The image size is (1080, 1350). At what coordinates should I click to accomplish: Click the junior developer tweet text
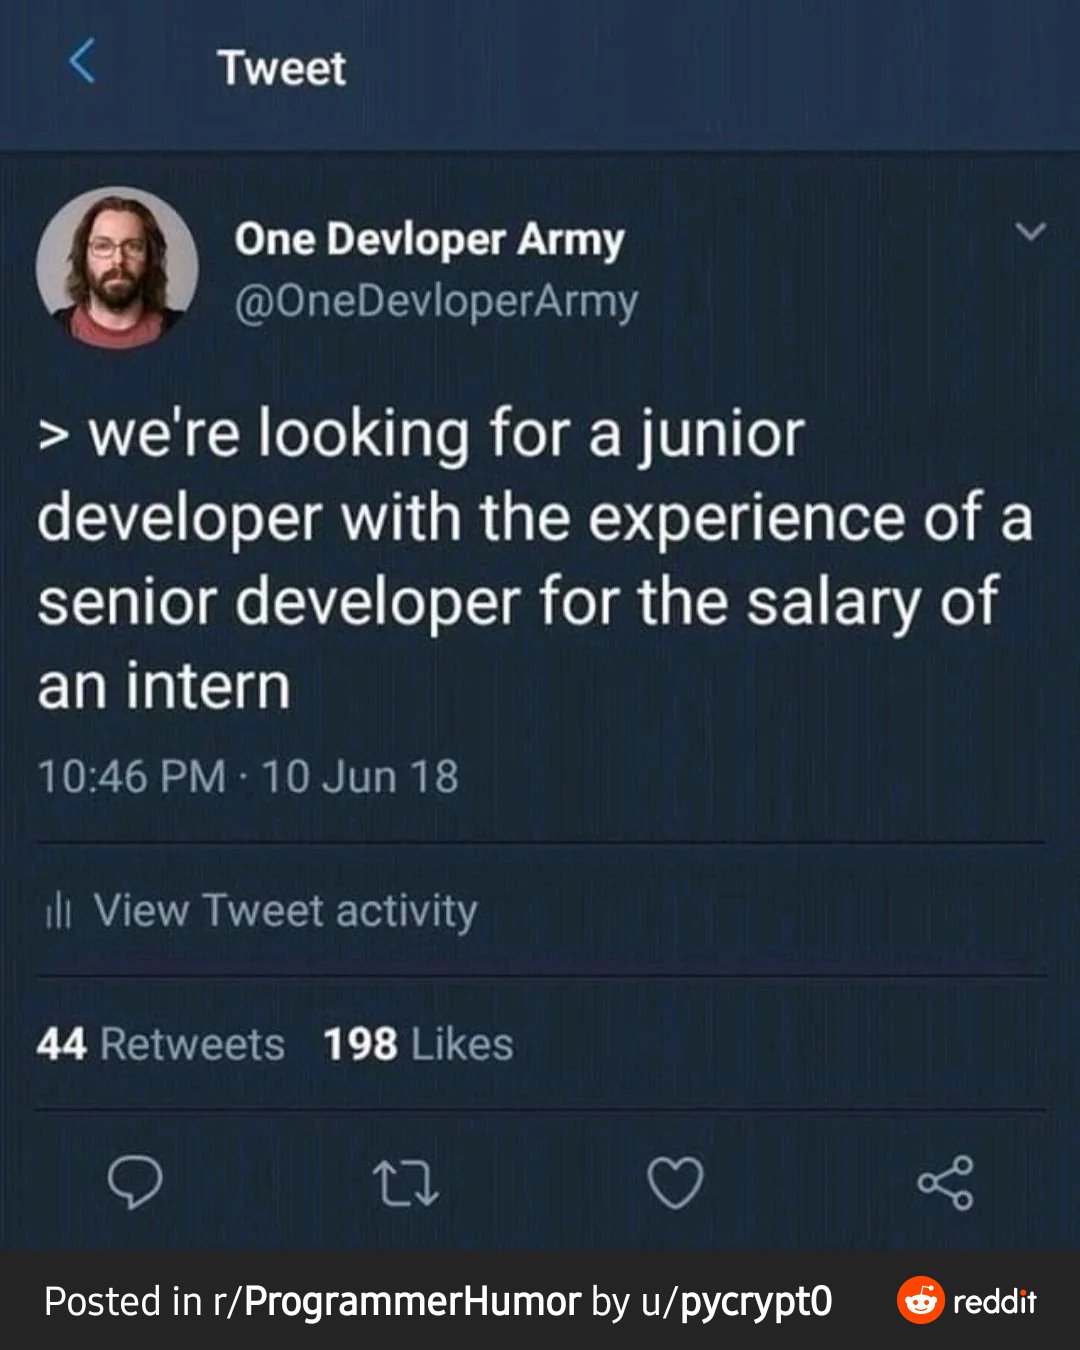(520, 560)
